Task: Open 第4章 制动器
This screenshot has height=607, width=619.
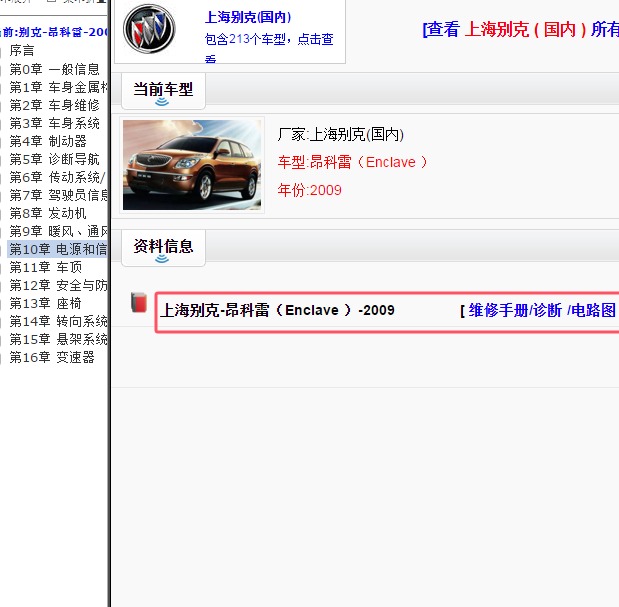Action: (48, 141)
